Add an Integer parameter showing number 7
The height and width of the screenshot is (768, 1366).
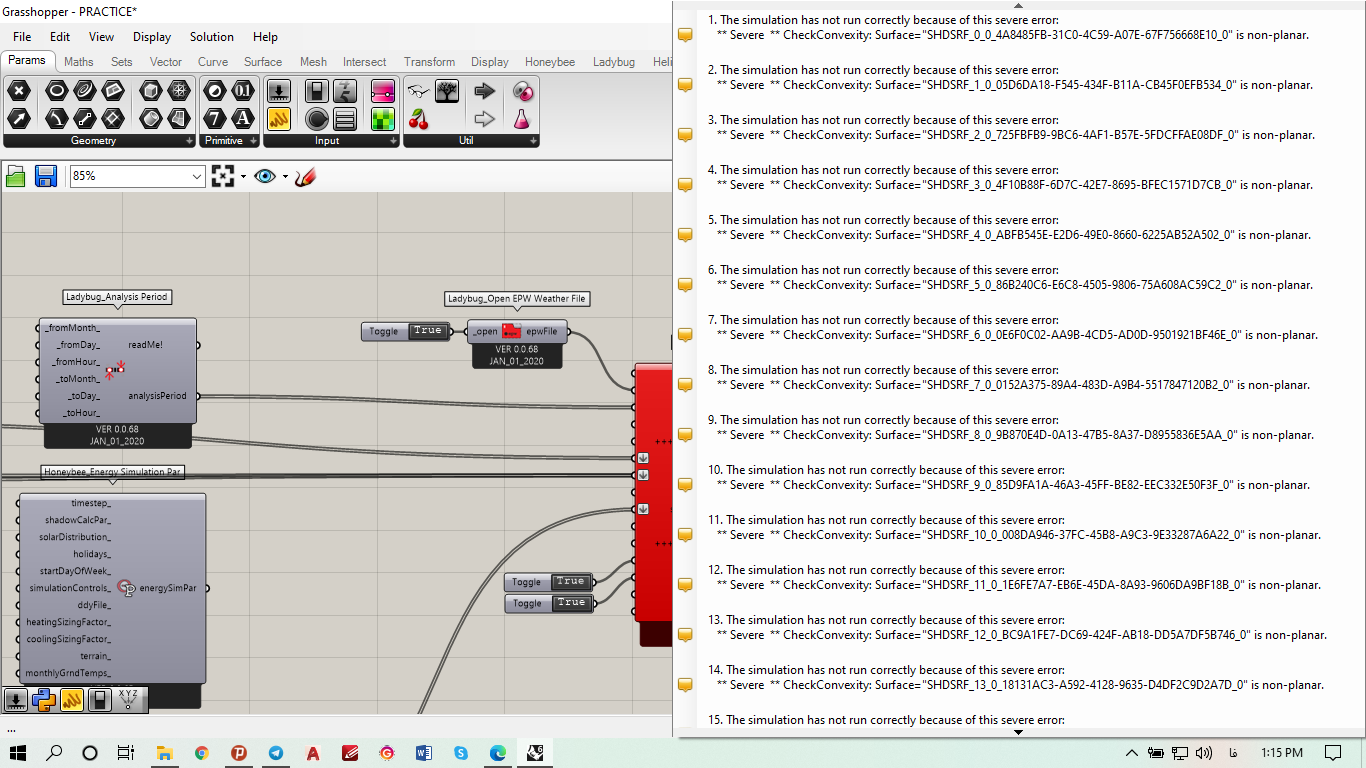point(215,119)
